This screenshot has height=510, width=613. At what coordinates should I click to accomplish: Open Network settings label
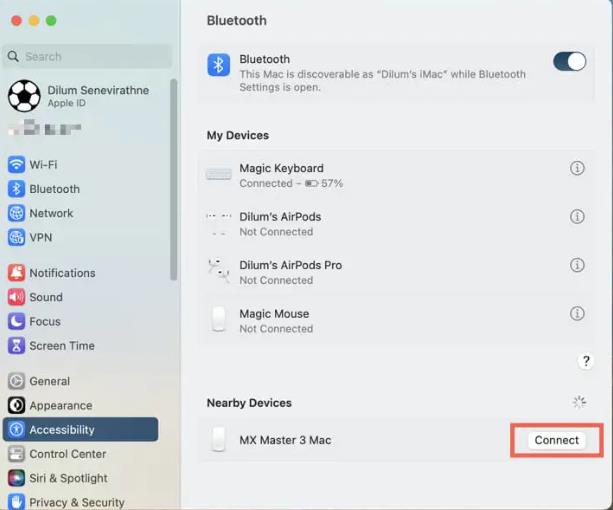coord(51,213)
